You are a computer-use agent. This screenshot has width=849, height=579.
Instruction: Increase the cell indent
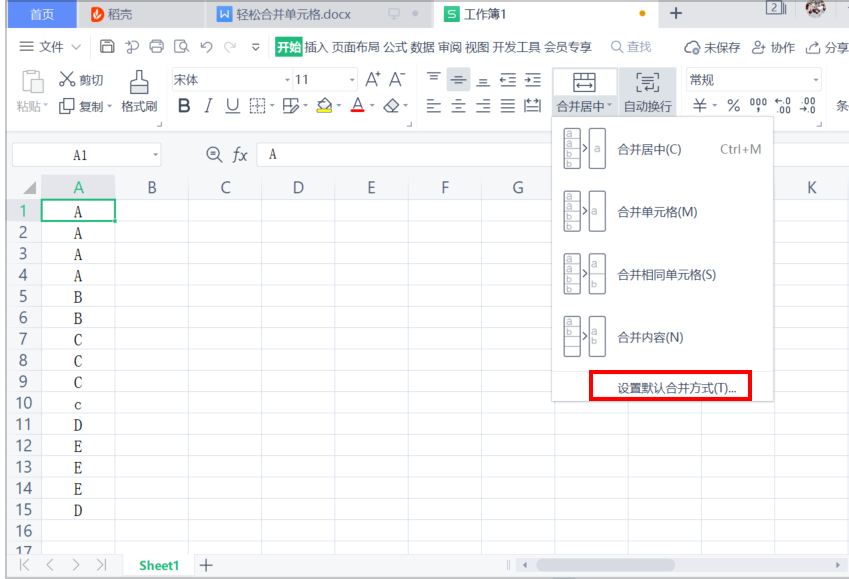click(x=533, y=80)
